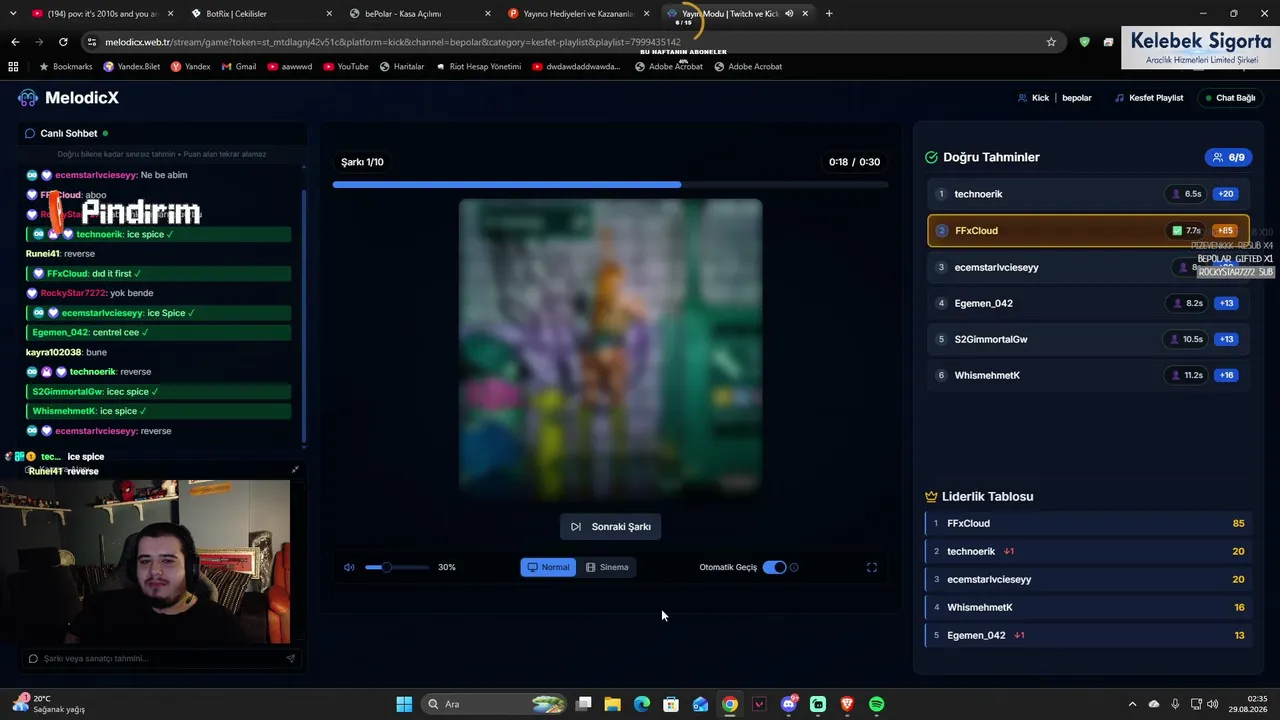Open the Riot Hesap Yönetimi bookmark
The height and width of the screenshot is (720, 1280).
pyautogui.click(x=477, y=66)
